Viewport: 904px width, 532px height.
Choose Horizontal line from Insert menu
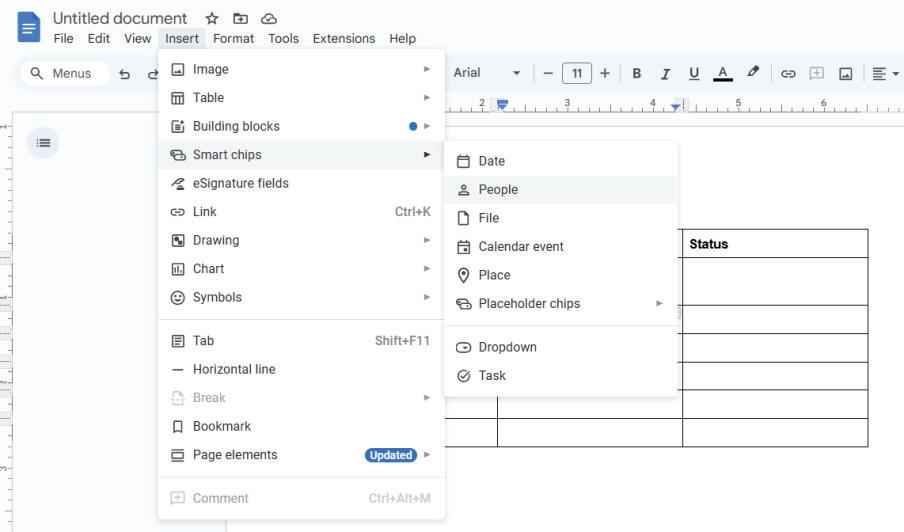(234, 370)
